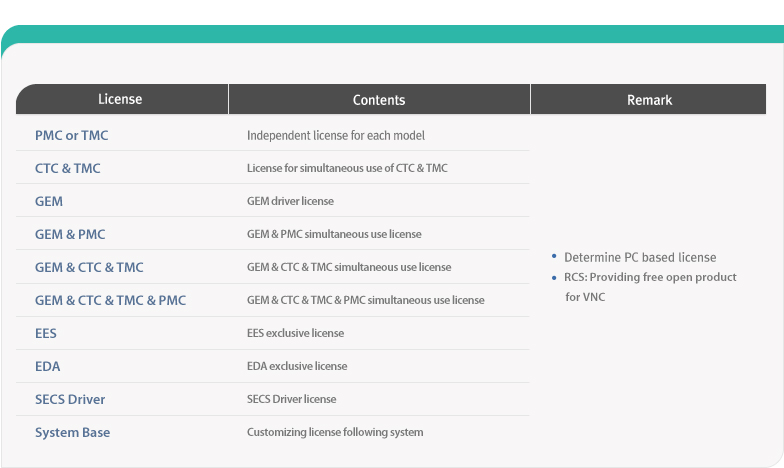
Task: Click the SECS Driver license label
Action: point(70,399)
